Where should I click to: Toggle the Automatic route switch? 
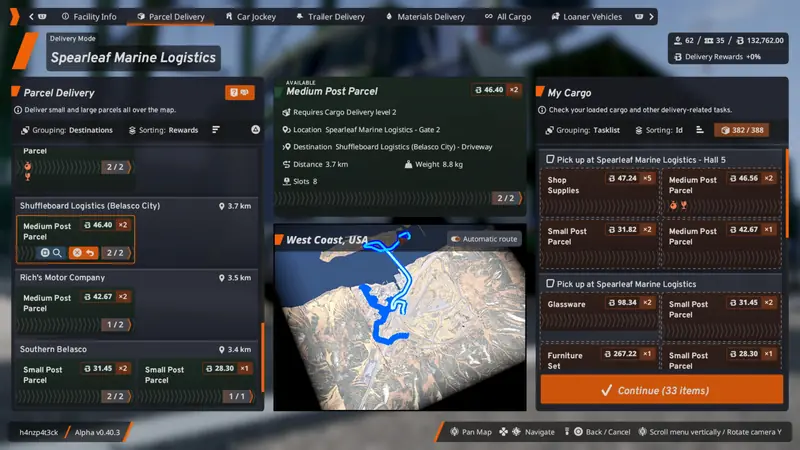pyautogui.click(x=456, y=239)
